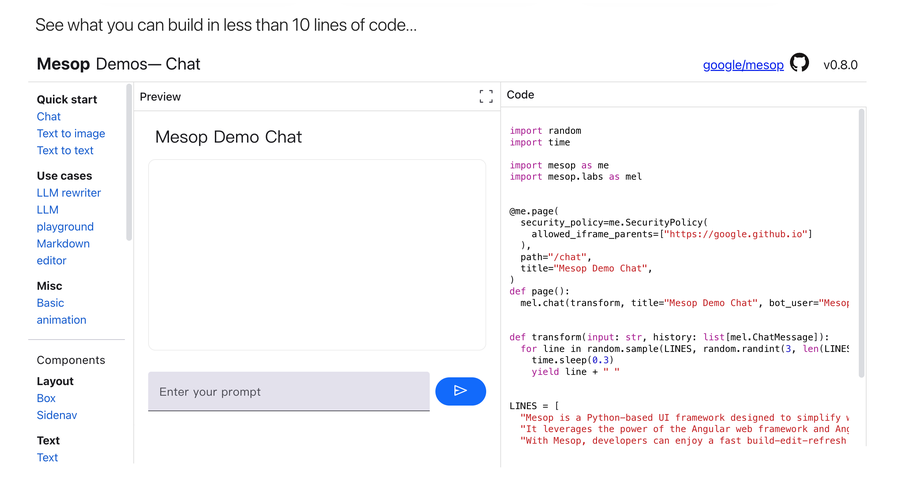Send the prompt with arrow button
The height and width of the screenshot is (485, 899).
(460, 391)
